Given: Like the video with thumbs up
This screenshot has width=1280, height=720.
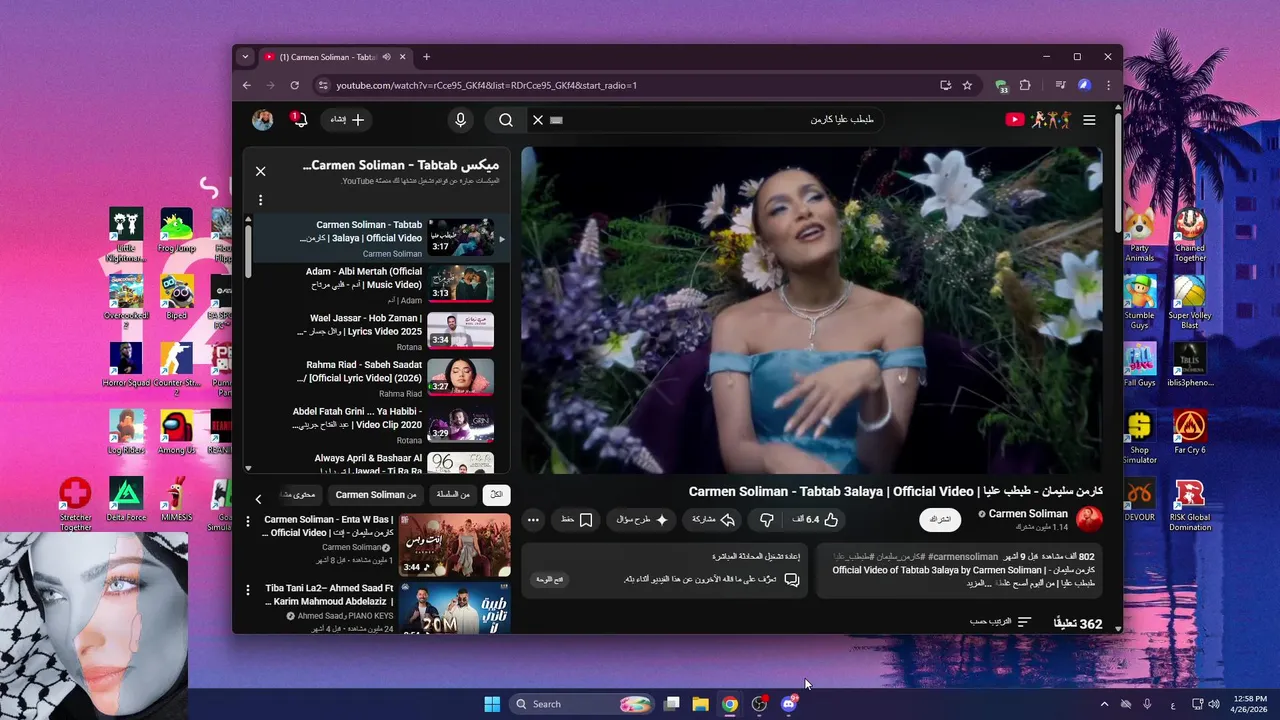Looking at the screenshot, I should 815,520.
